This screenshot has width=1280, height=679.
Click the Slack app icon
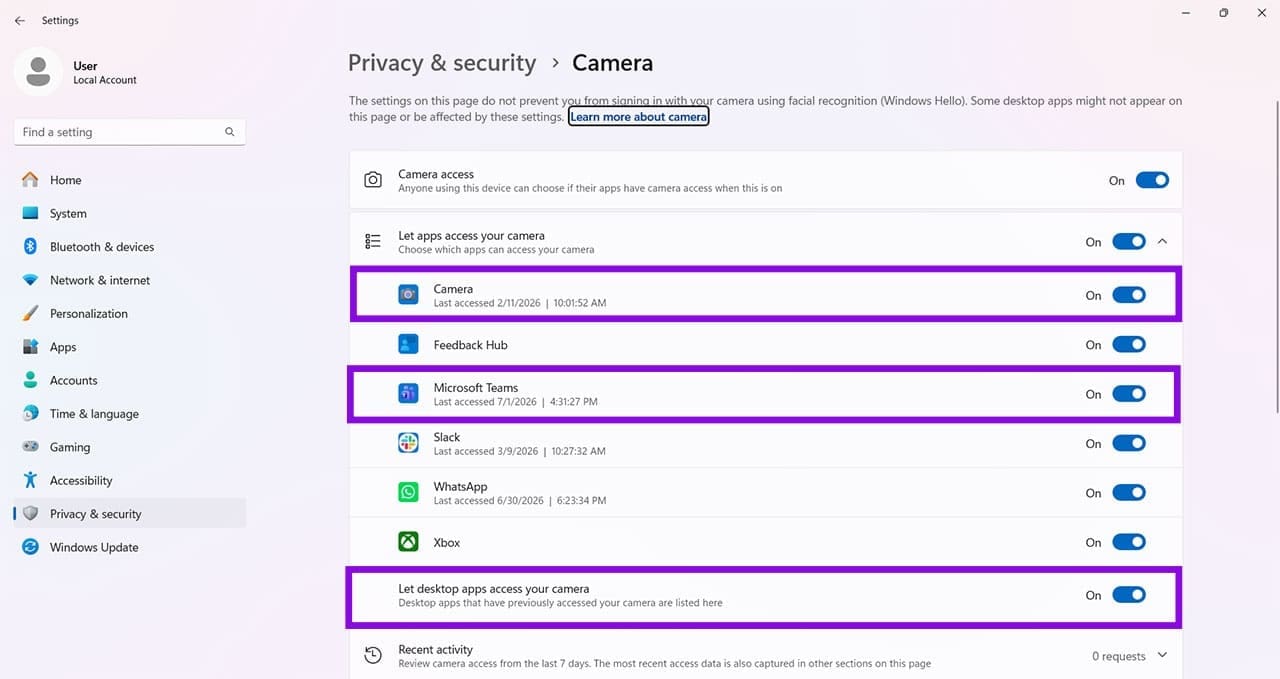pos(408,443)
